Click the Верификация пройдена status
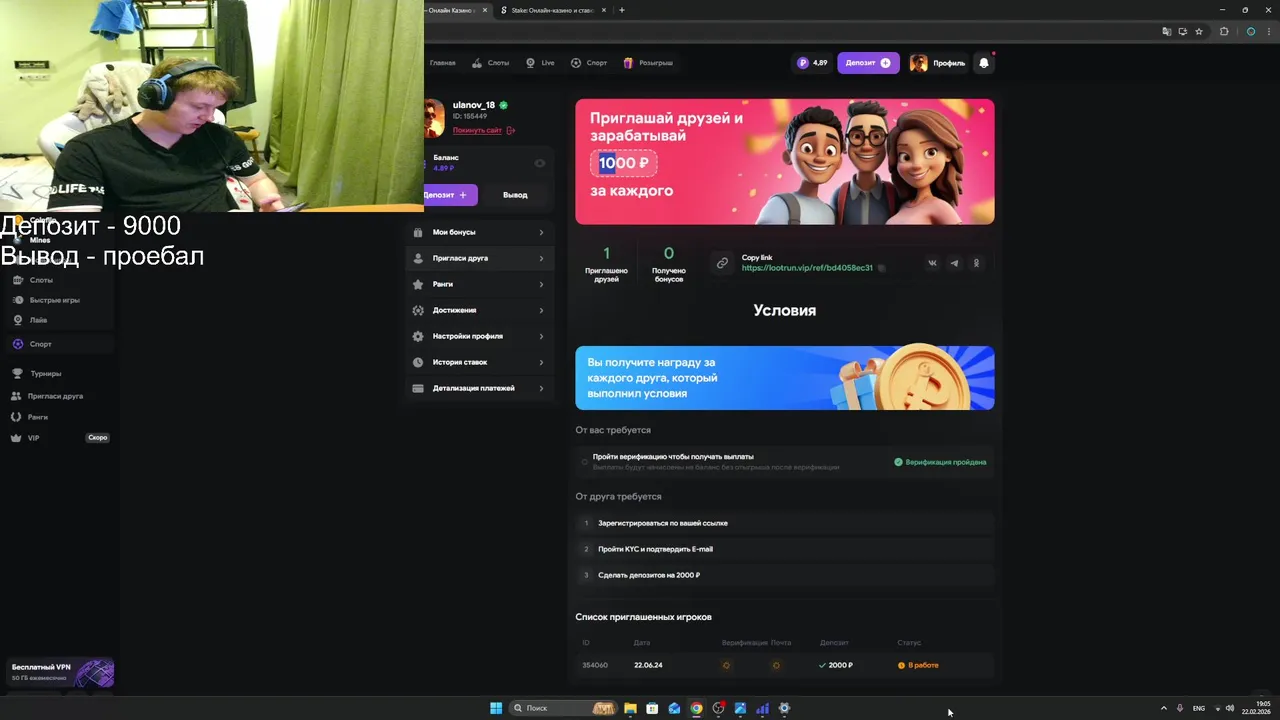Image resolution: width=1280 pixels, height=720 pixels. tap(940, 462)
